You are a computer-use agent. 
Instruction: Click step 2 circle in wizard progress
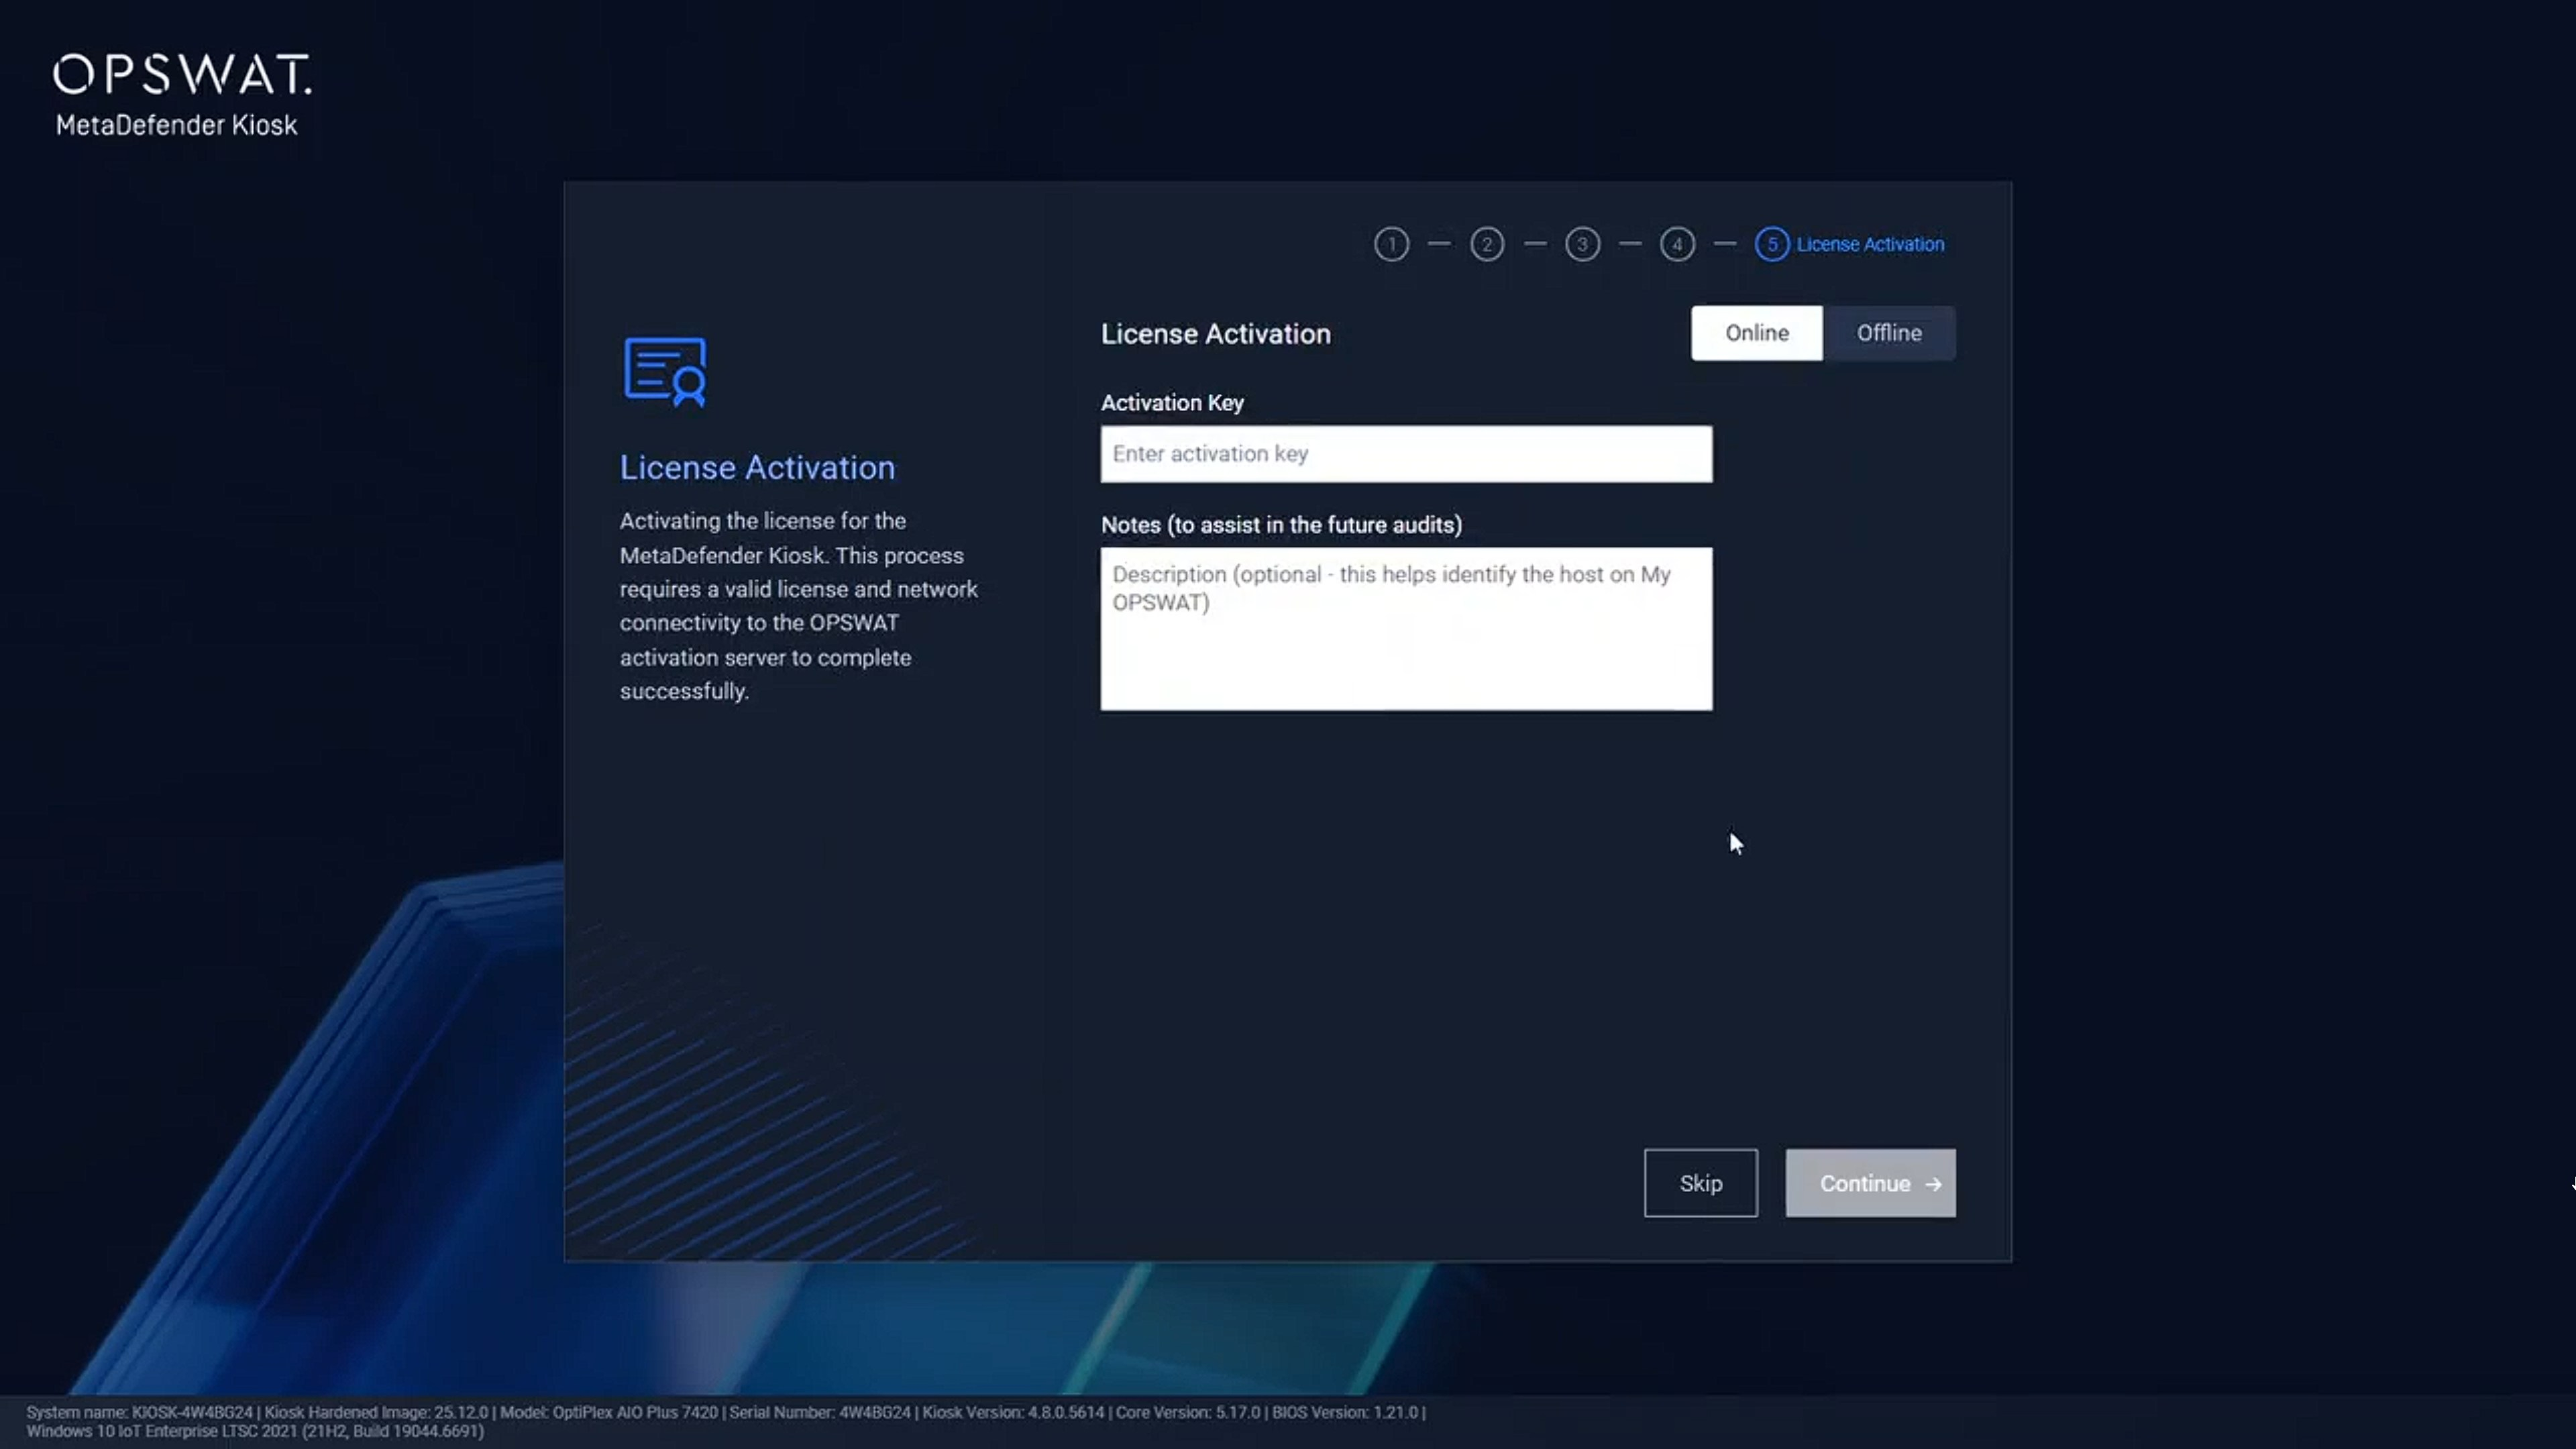(1487, 244)
